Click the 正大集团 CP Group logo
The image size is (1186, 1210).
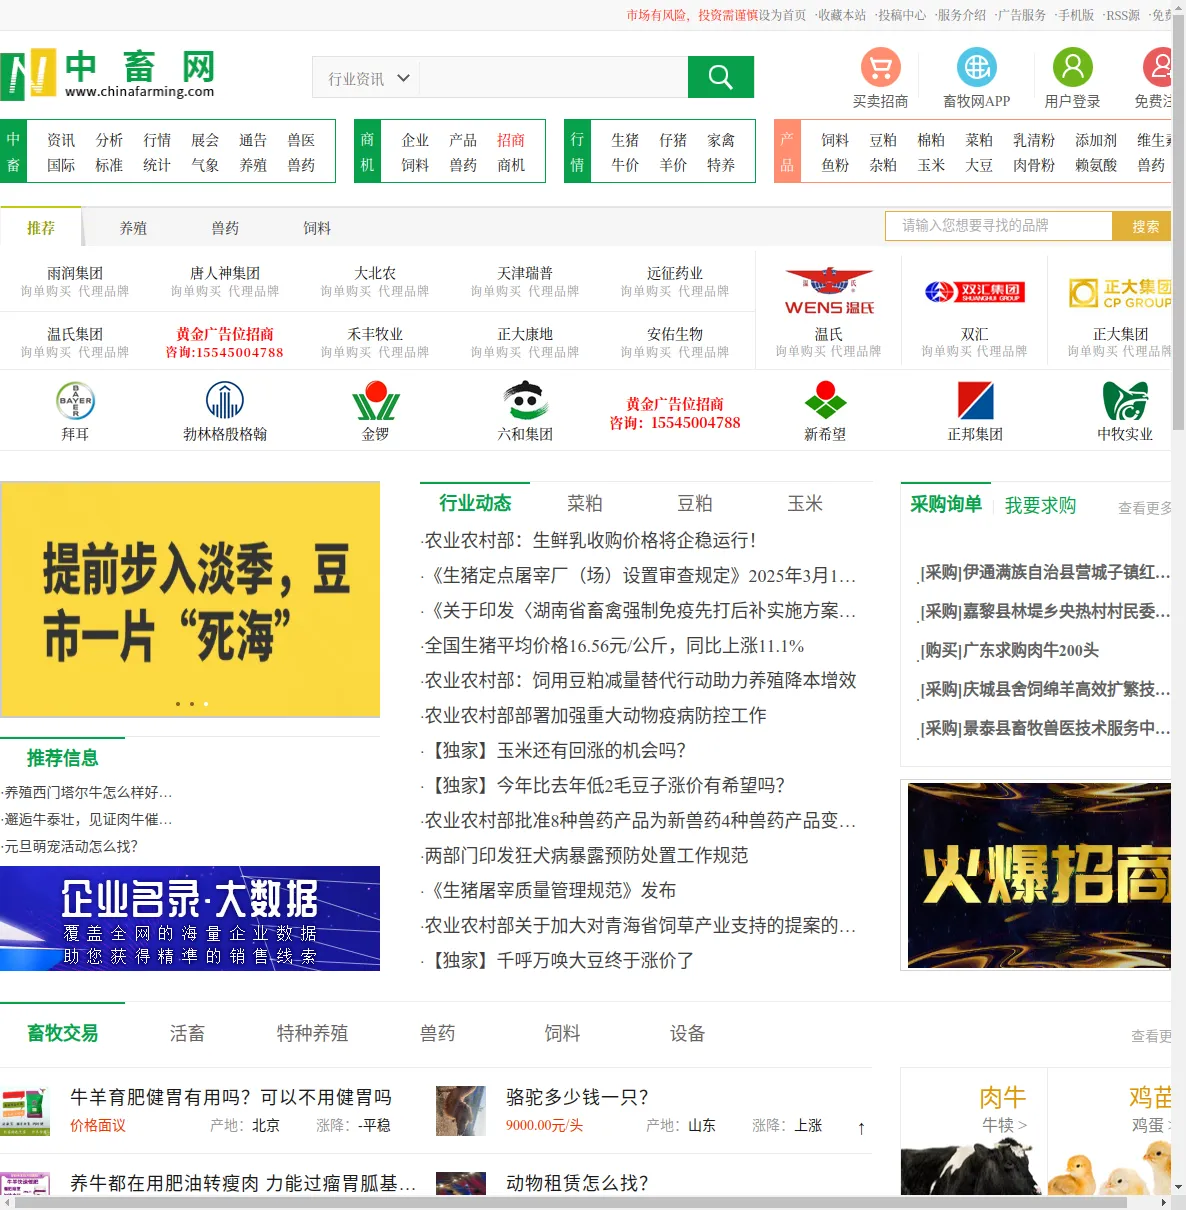point(1120,293)
